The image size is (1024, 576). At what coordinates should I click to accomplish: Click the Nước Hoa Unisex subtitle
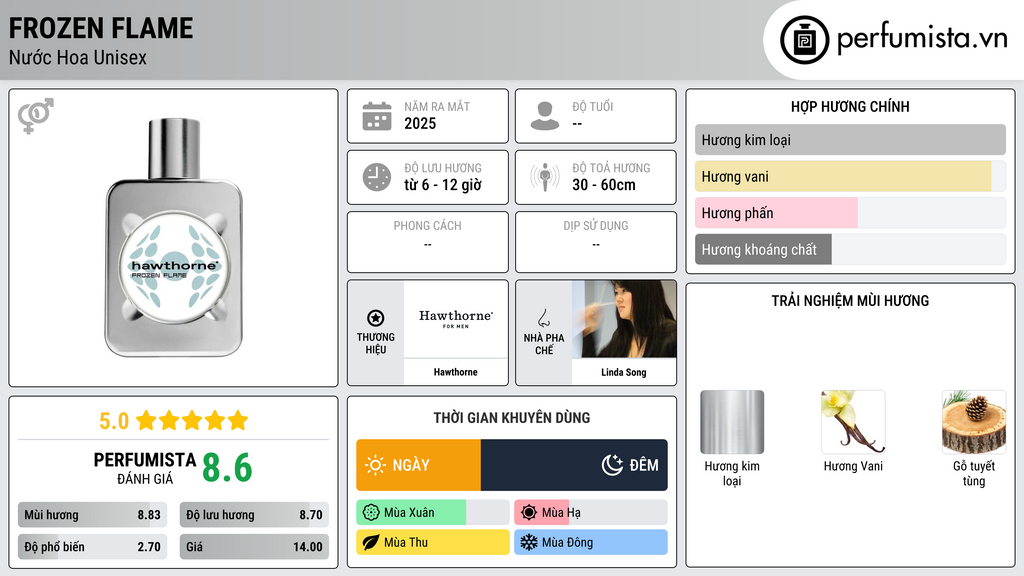click(x=78, y=57)
